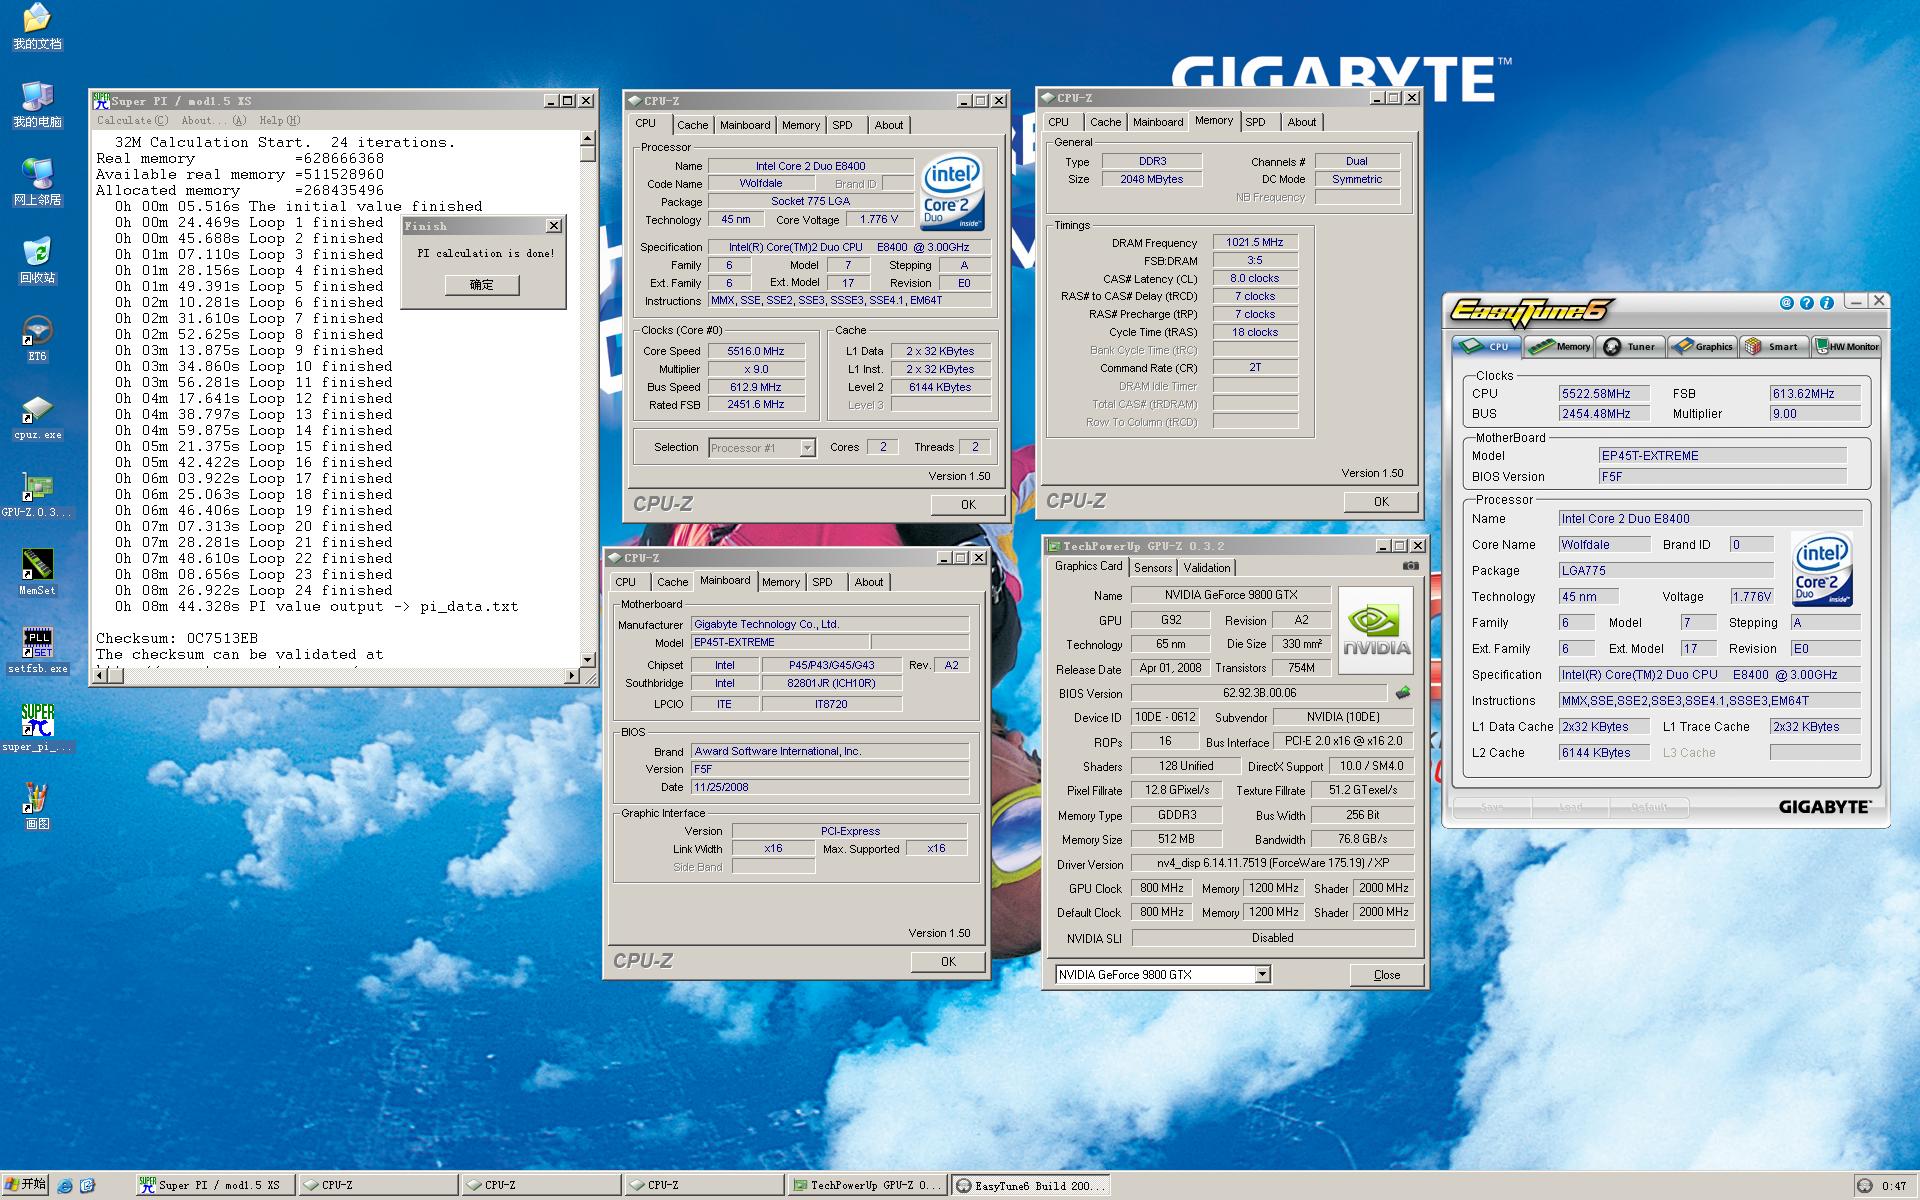Click EasyTune6 BIOS Version F5F field
Screen dimensions: 1920x1200
pos(1722,477)
